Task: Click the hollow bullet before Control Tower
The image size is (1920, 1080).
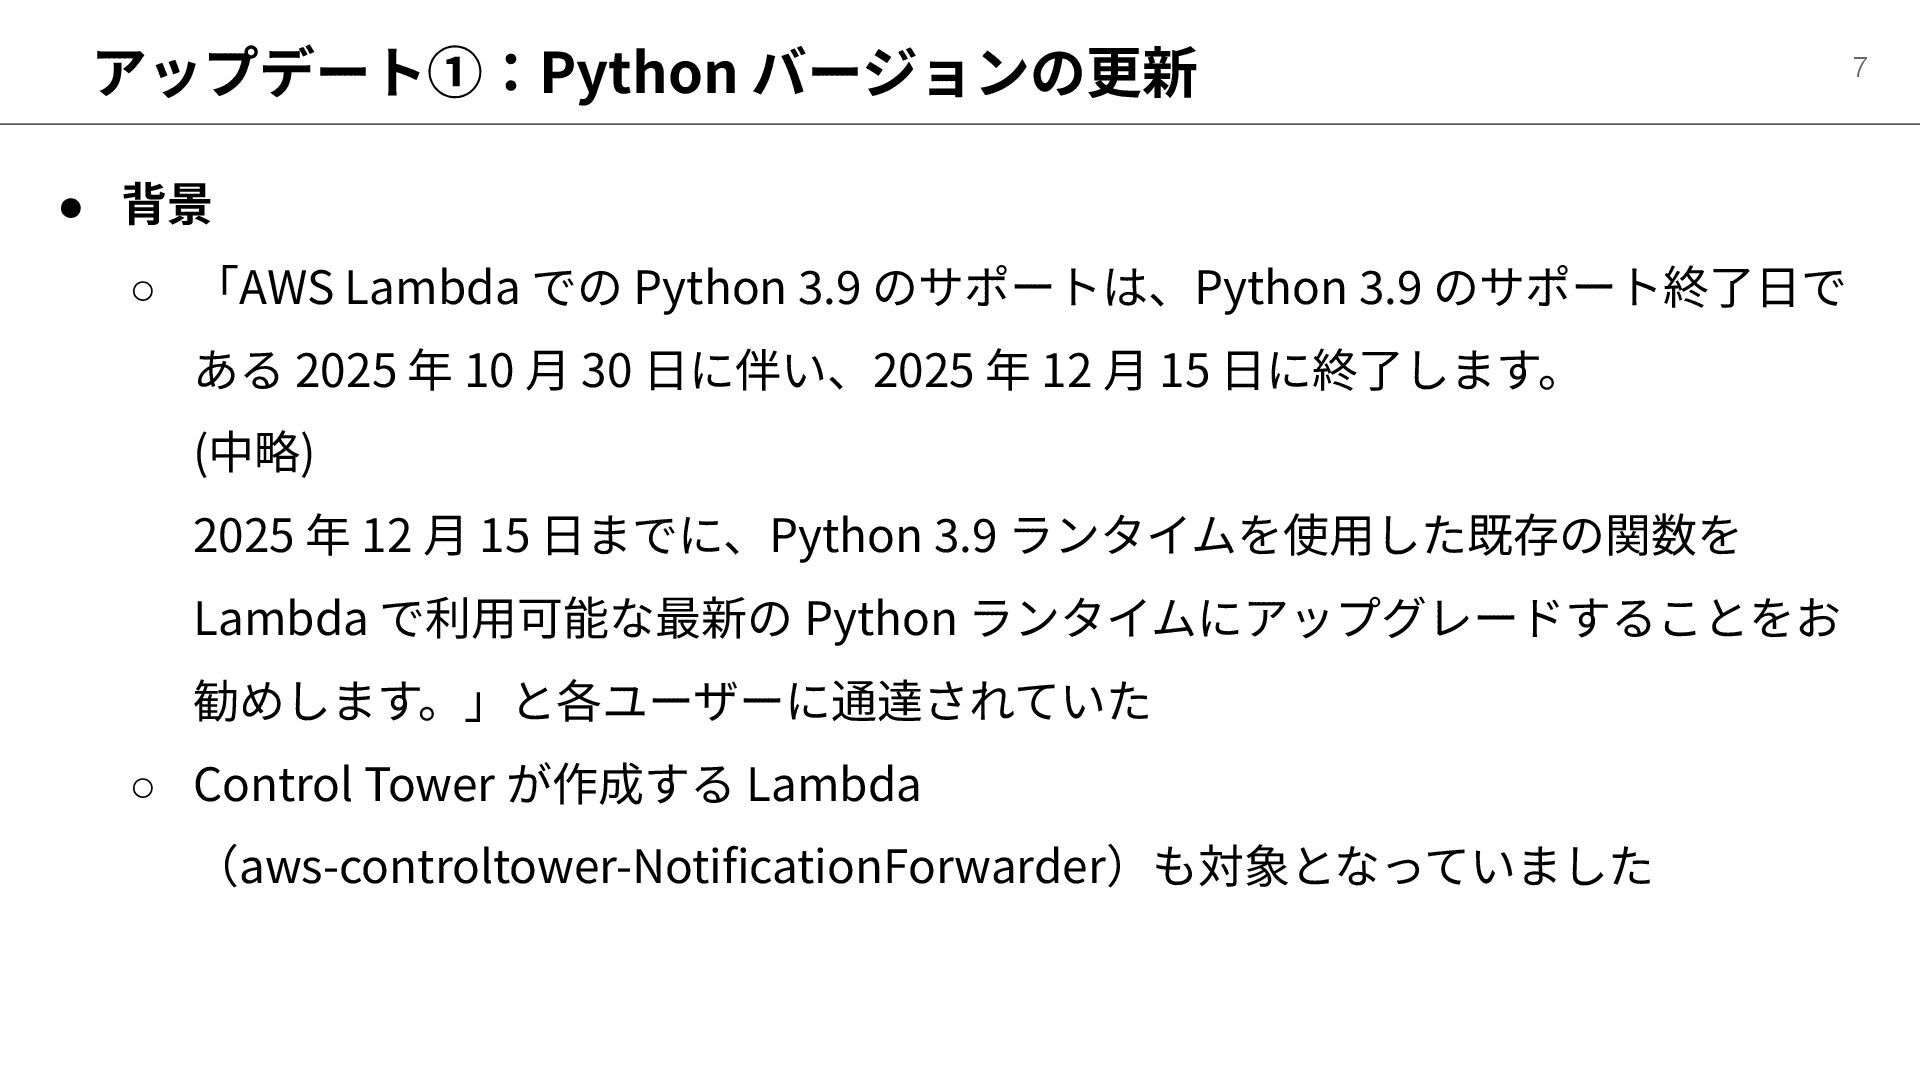Action: tap(142, 787)
